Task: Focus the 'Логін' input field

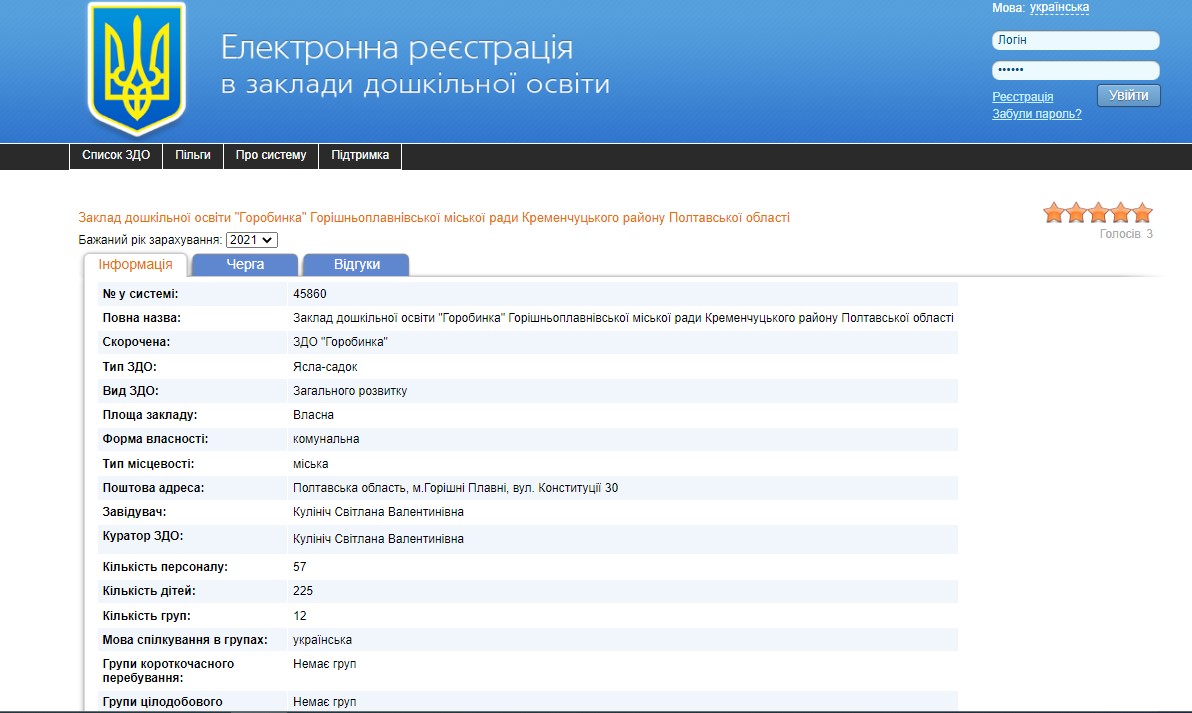Action: [x=1075, y=40]
